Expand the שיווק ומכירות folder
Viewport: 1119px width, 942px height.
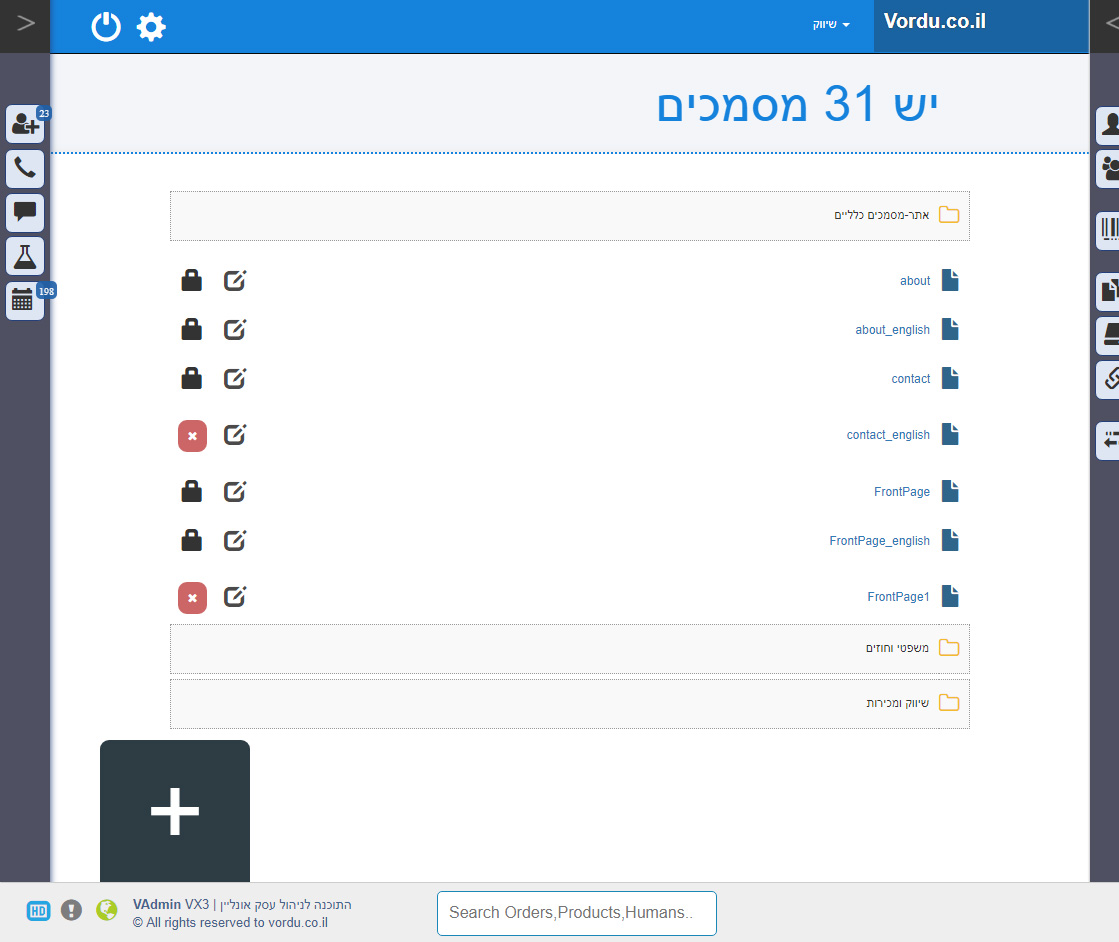point(897,703)
